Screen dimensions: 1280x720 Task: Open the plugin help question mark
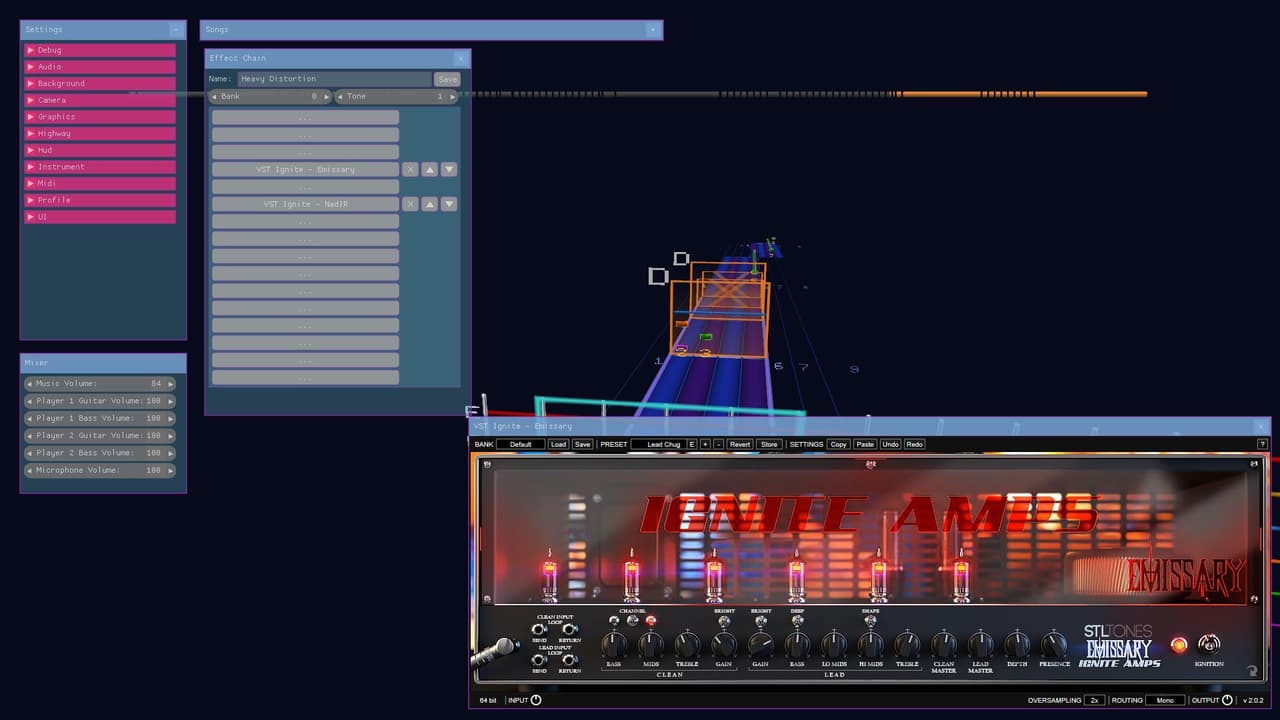tap(1262, 444)
